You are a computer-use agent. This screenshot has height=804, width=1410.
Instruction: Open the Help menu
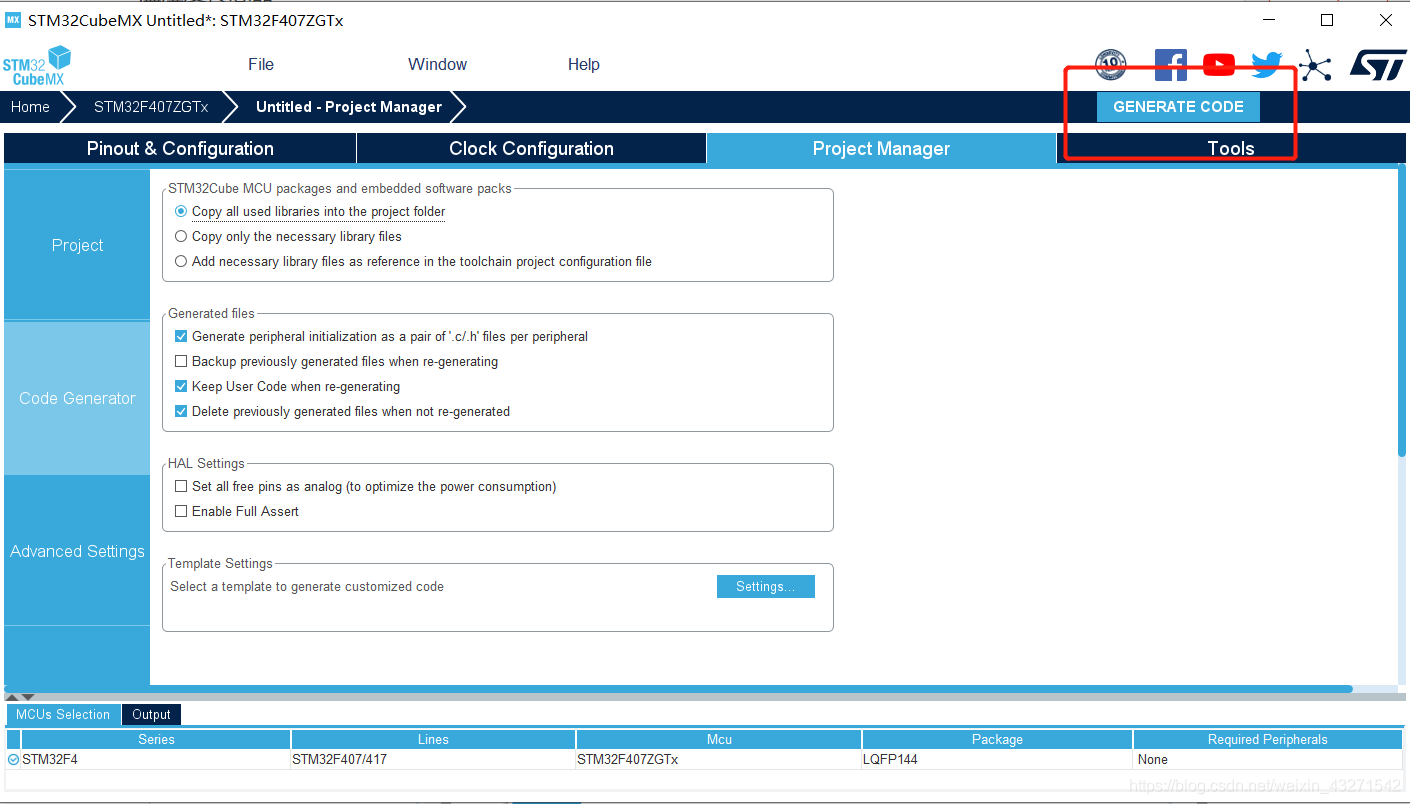[x=584, y=65]
